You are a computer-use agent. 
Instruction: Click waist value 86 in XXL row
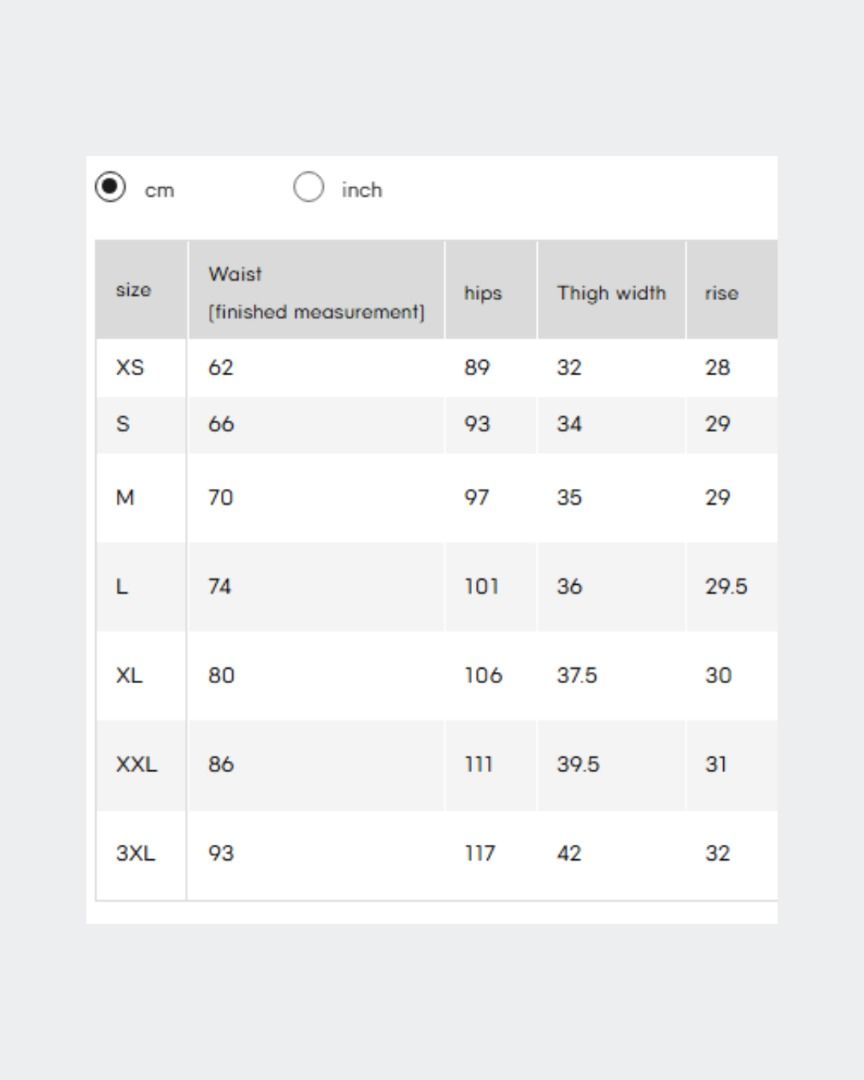(221, 764)
